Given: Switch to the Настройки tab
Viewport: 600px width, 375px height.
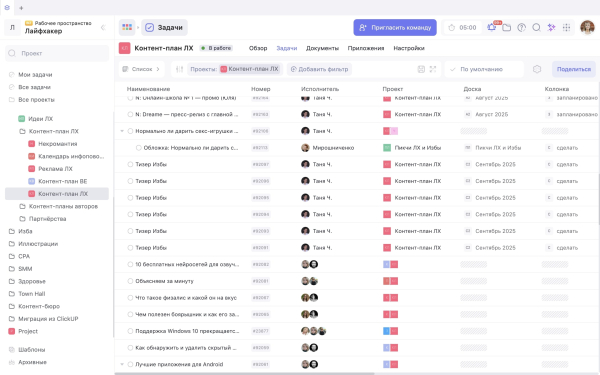Looking at the screenshot, I should 409,48.
